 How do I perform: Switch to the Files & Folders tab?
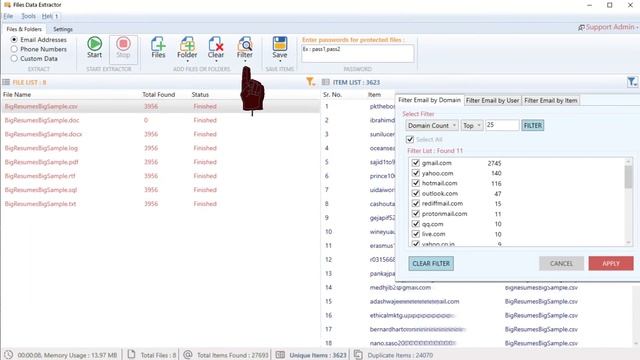point(24,29)
